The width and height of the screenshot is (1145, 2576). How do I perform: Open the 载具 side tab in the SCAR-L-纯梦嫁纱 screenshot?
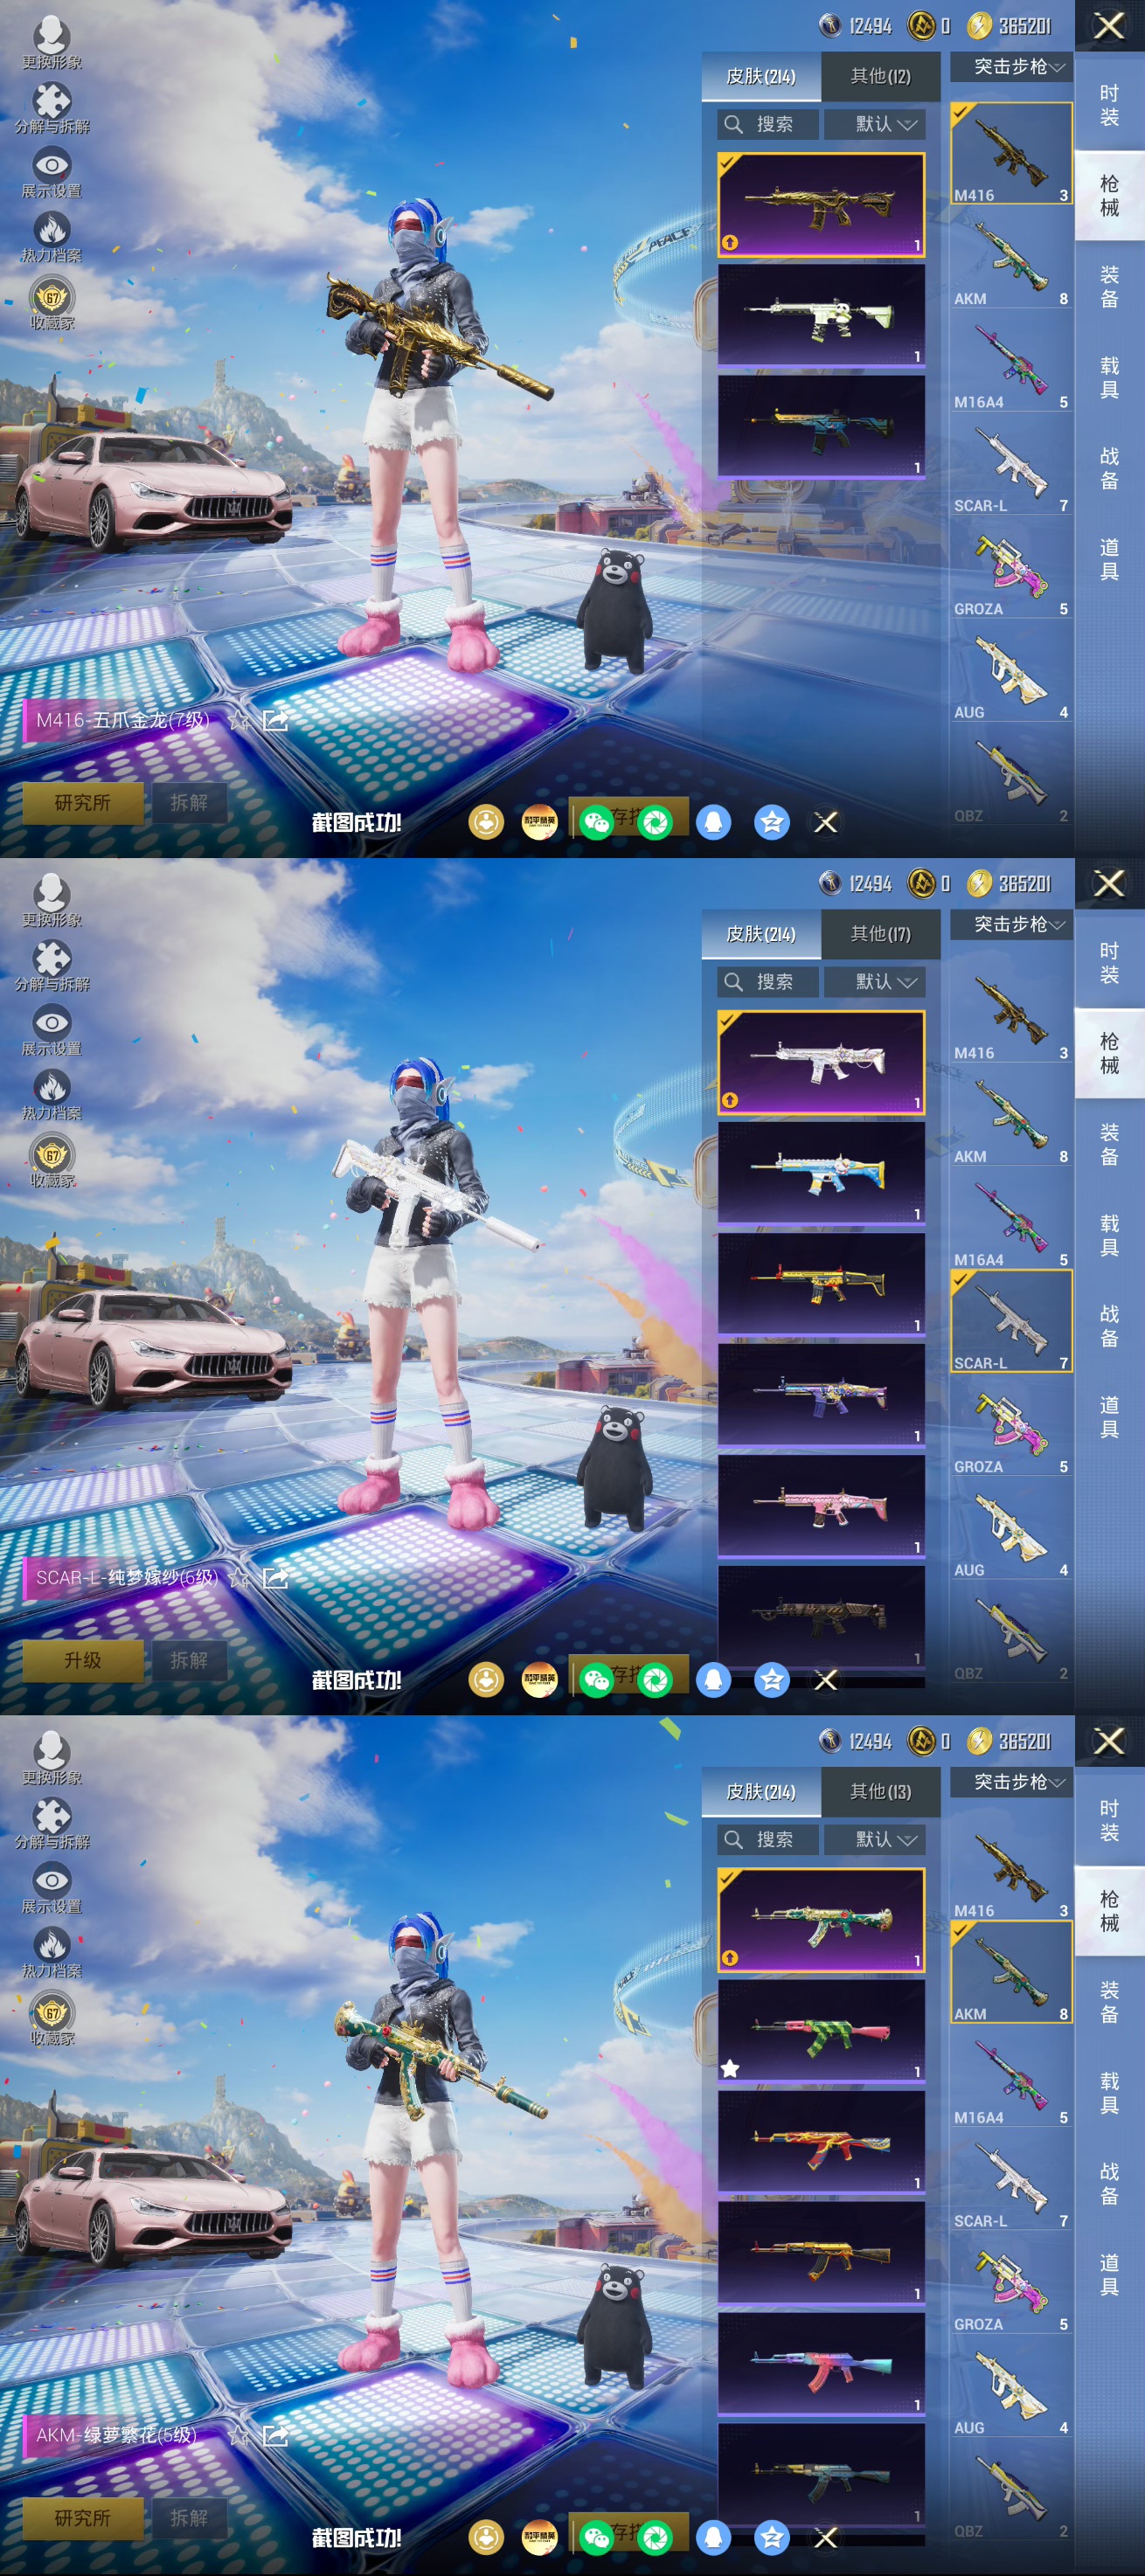(x=1109, y=1235)
